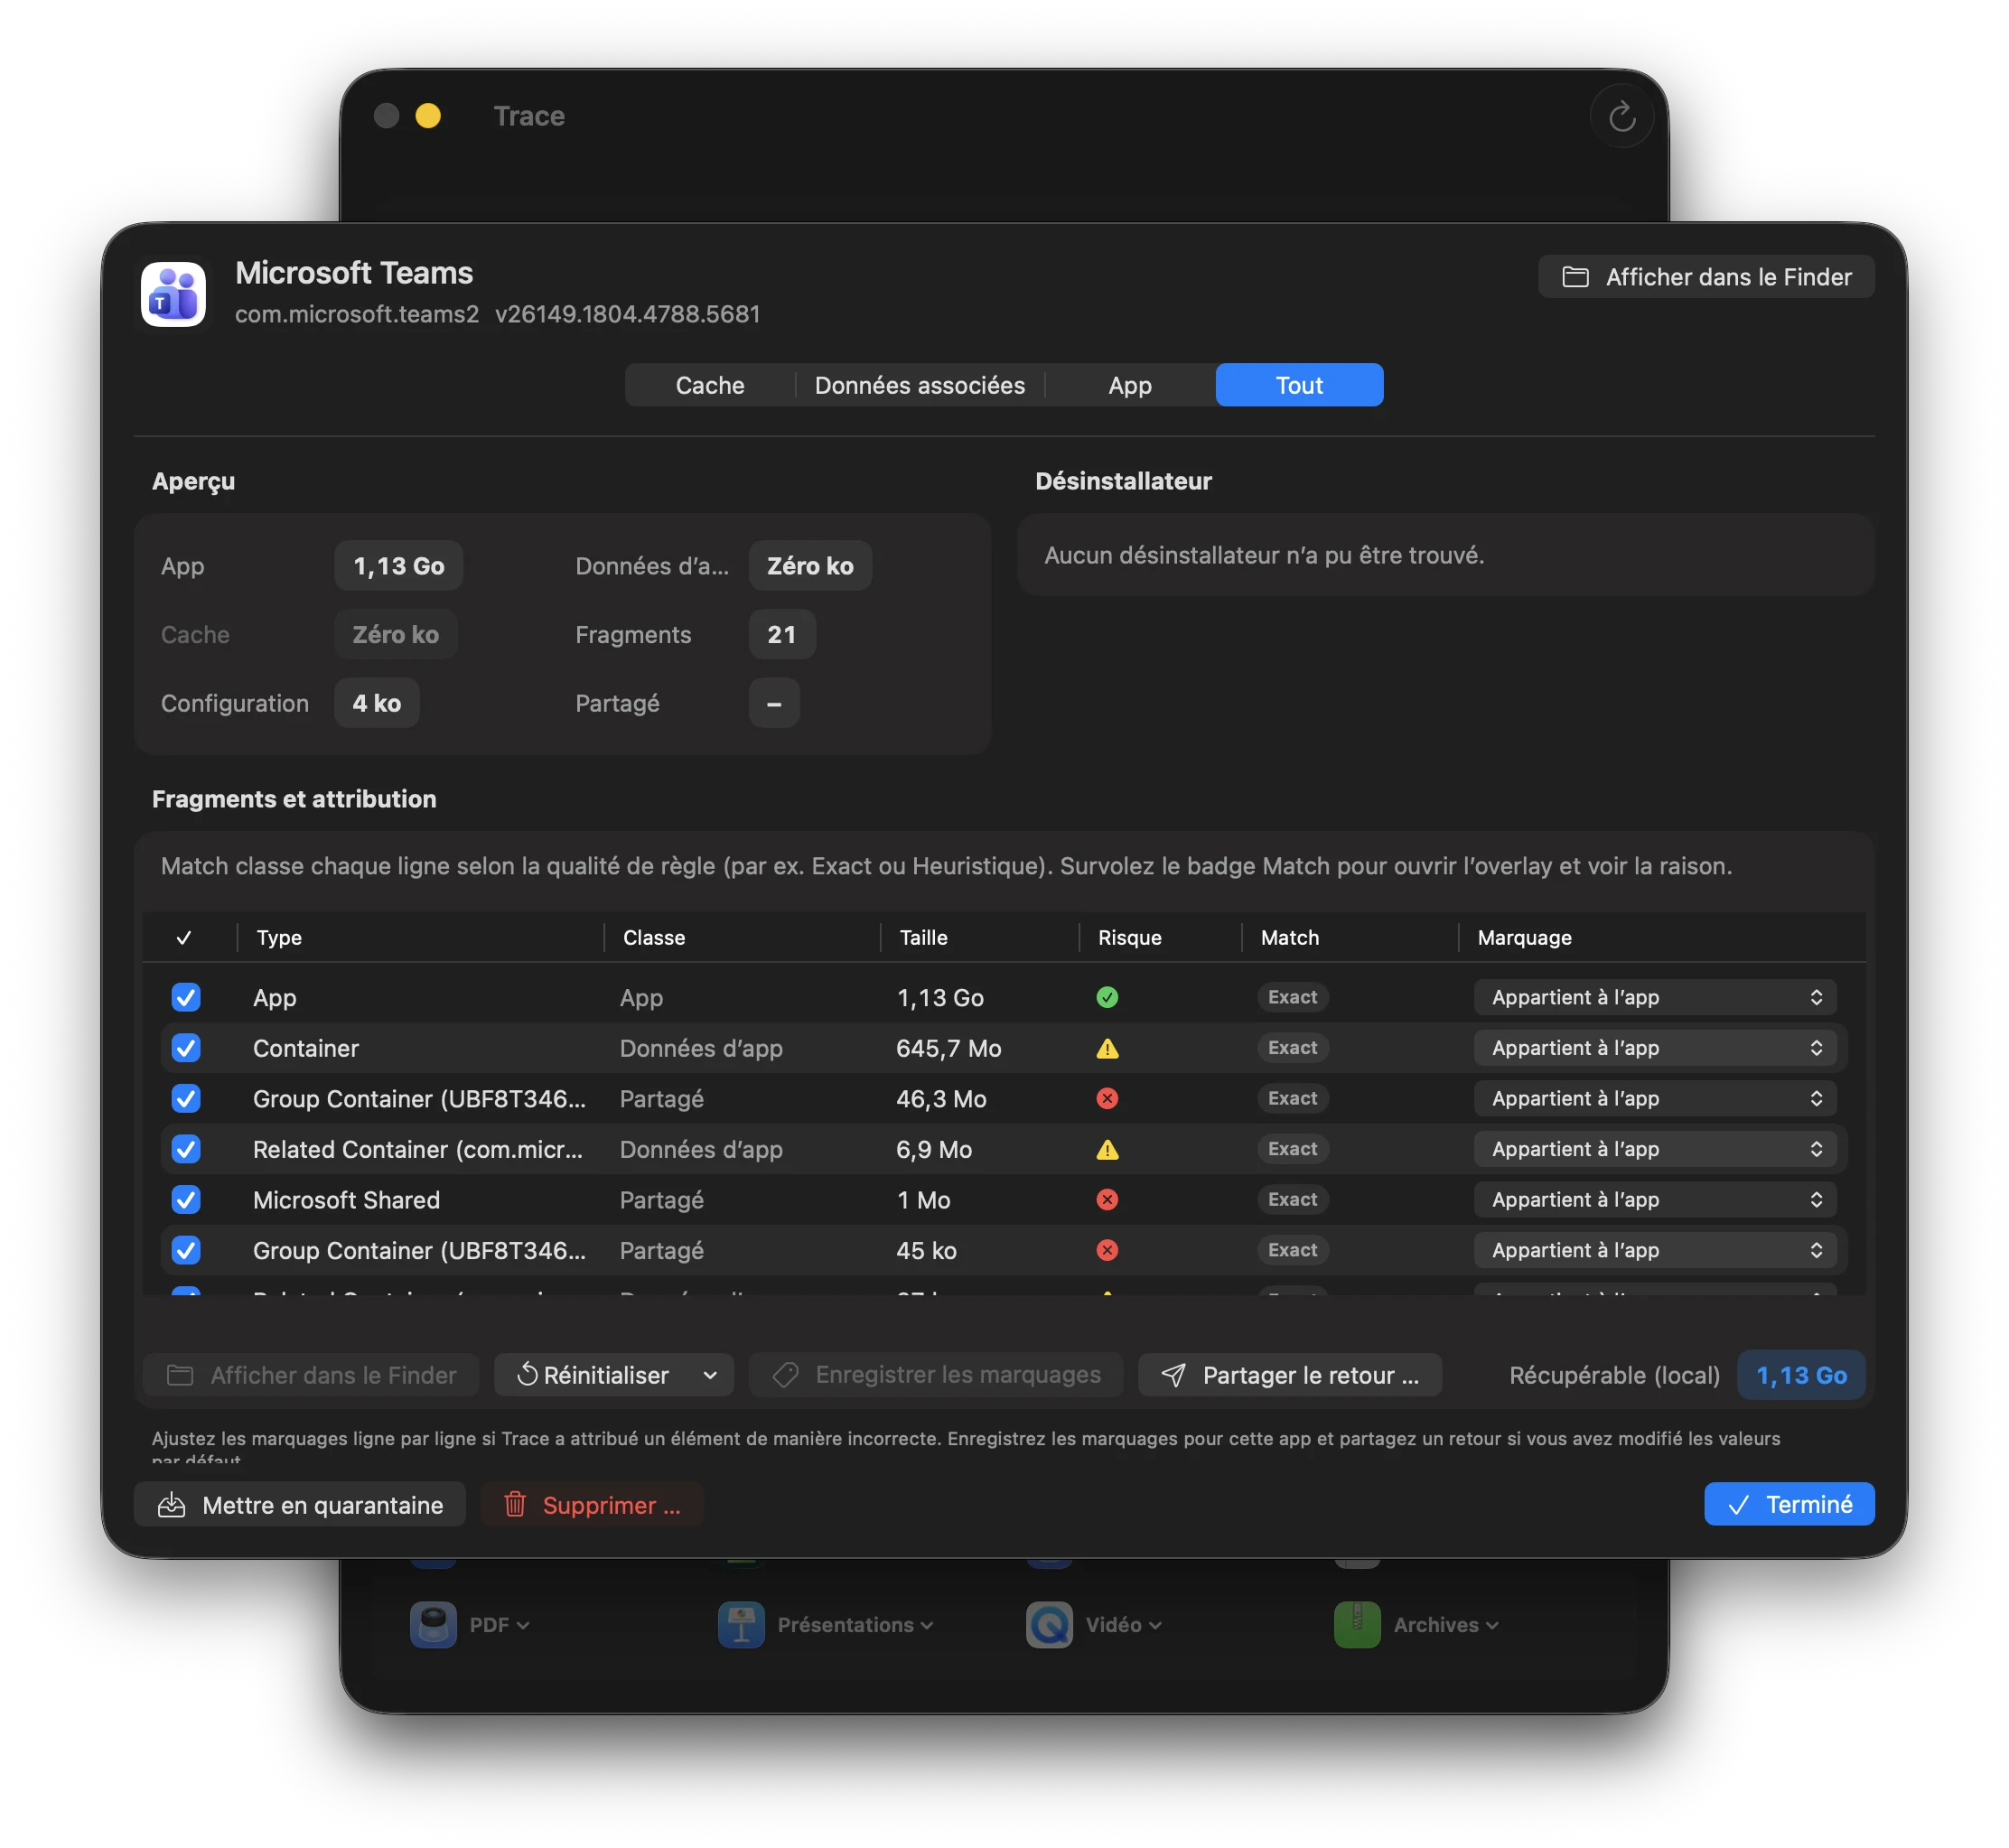Click red risk icon for Microsoft Shared row
This screenshot has width=2009, height=1848.
click(1107, 1199)
